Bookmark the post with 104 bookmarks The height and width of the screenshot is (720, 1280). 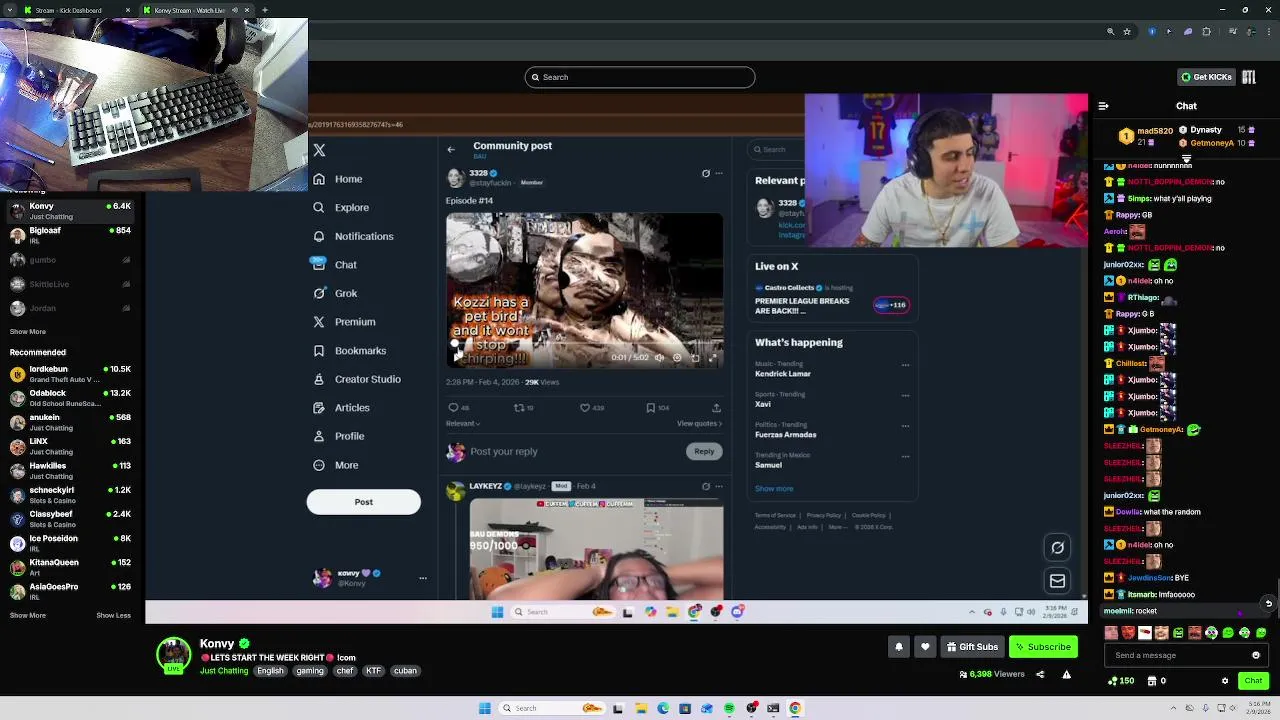pyautogui.click(x=651, y=408)
